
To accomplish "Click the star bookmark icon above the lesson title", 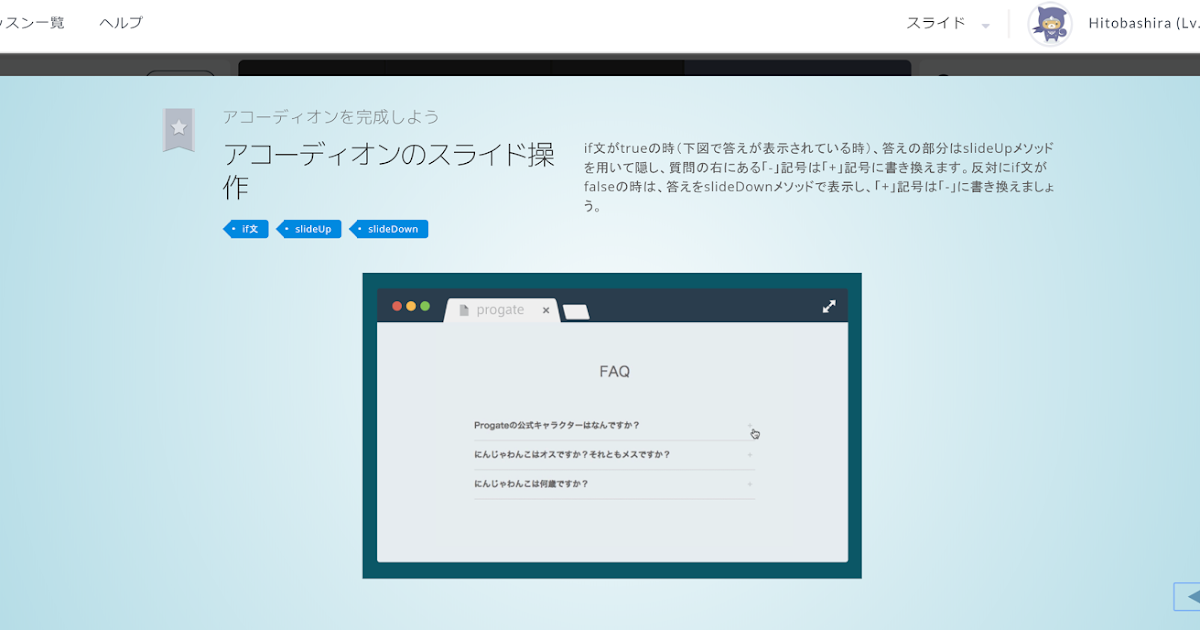I will coord(179,127).
